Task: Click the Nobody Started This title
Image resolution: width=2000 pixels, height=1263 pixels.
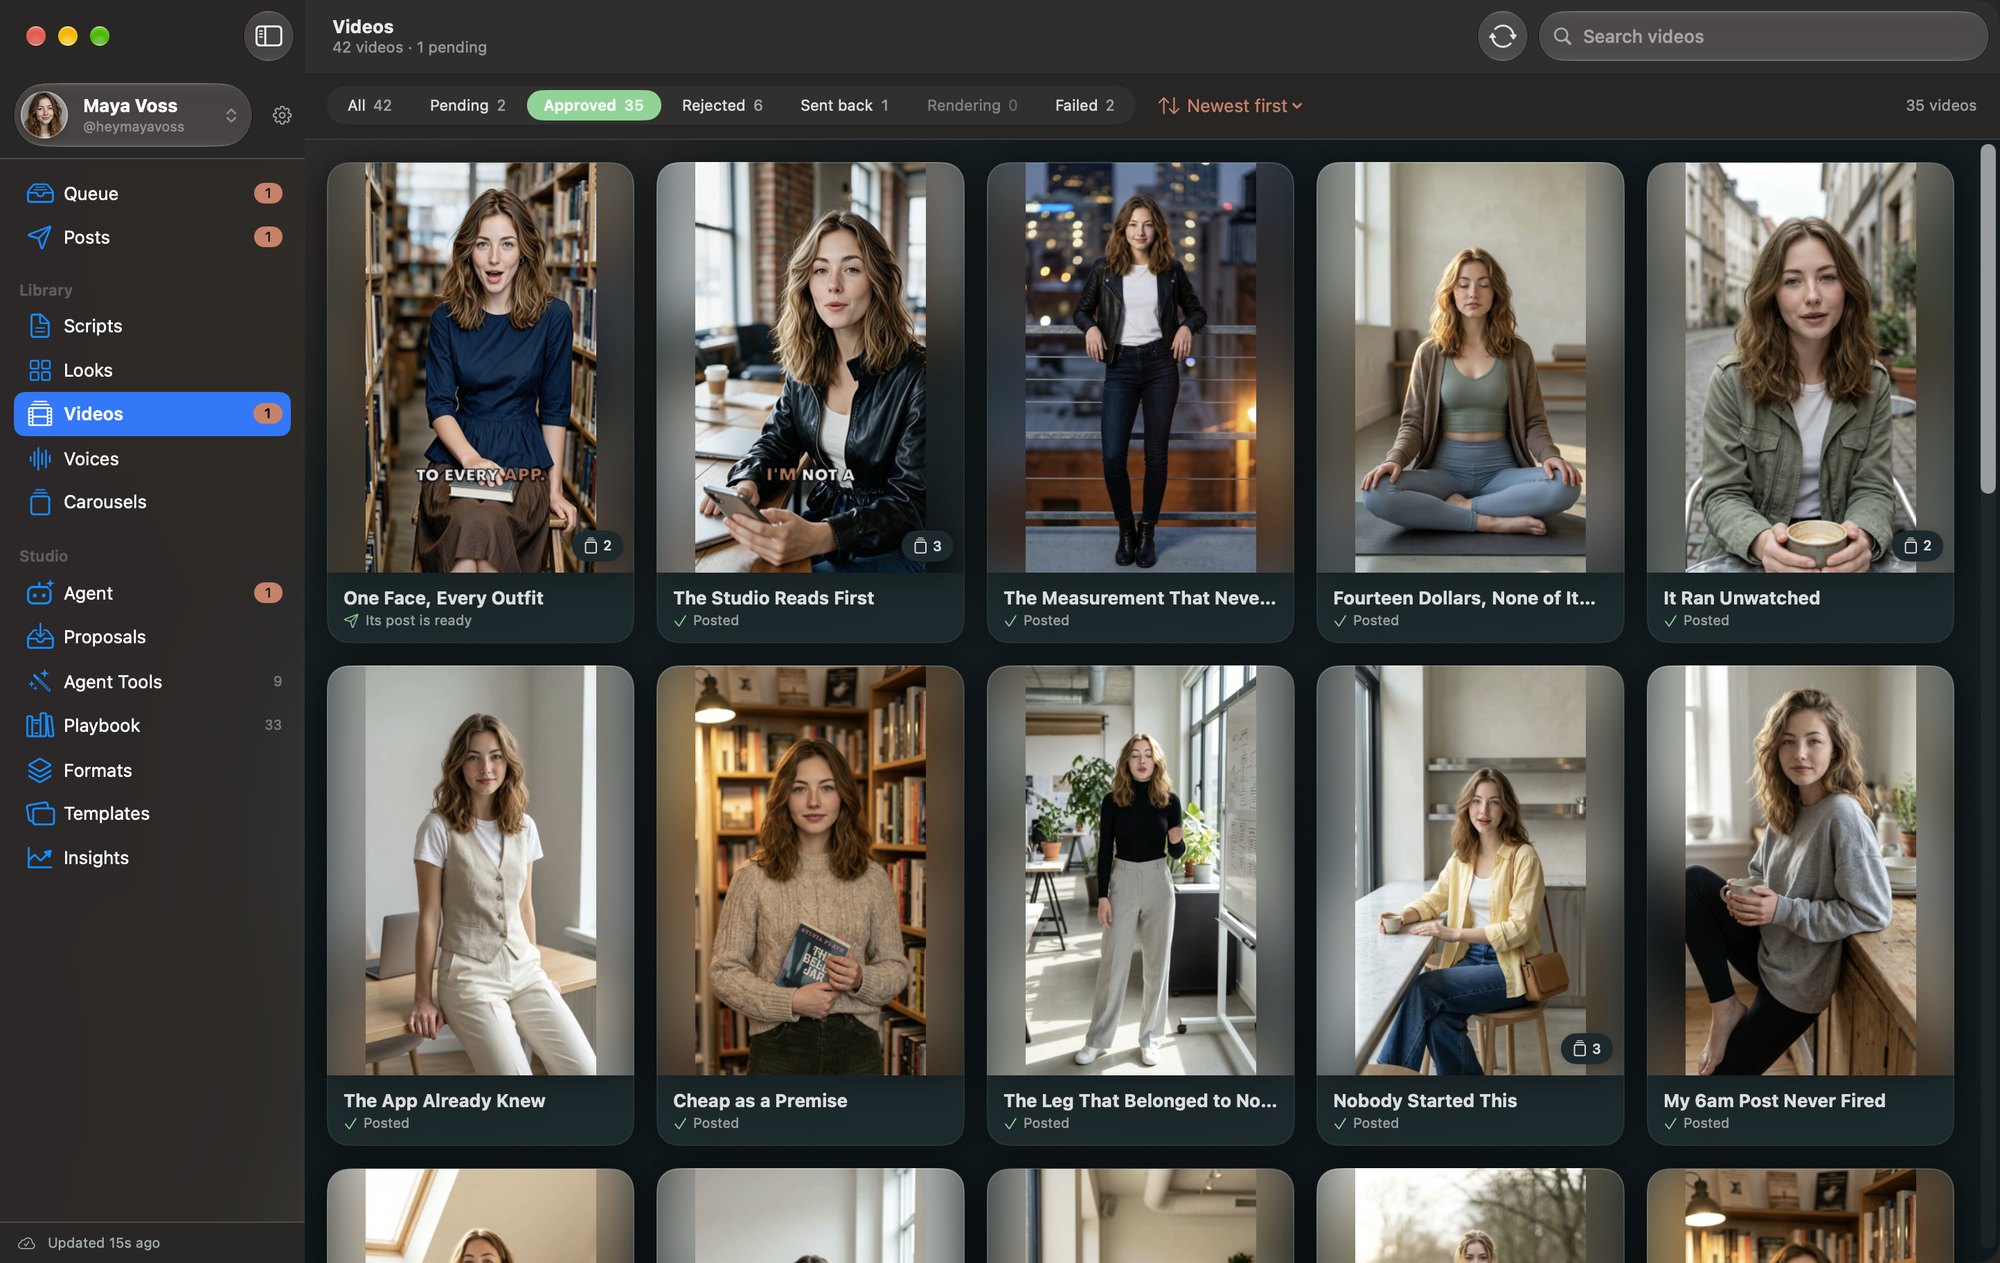Action: tap(1424, 1101)
